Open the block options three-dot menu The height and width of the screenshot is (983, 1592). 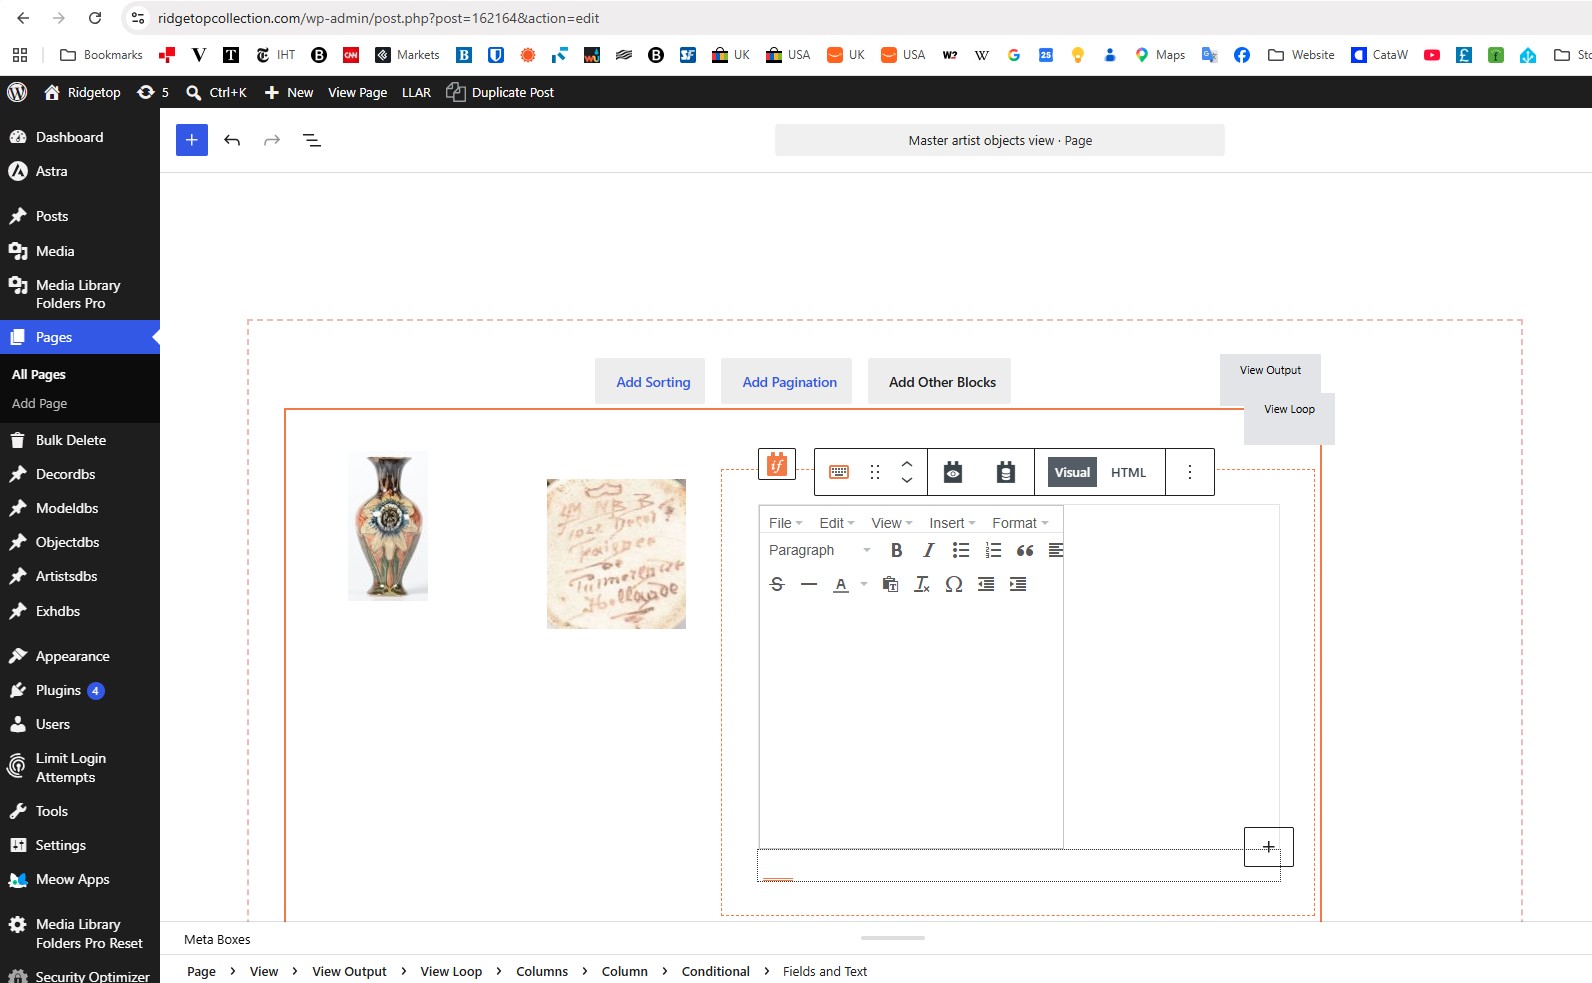coord(1190,472)
